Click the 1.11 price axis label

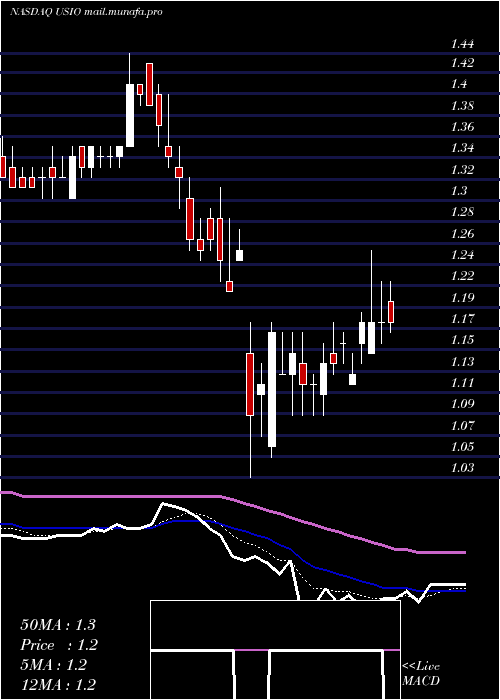click(x=462, y=382)
